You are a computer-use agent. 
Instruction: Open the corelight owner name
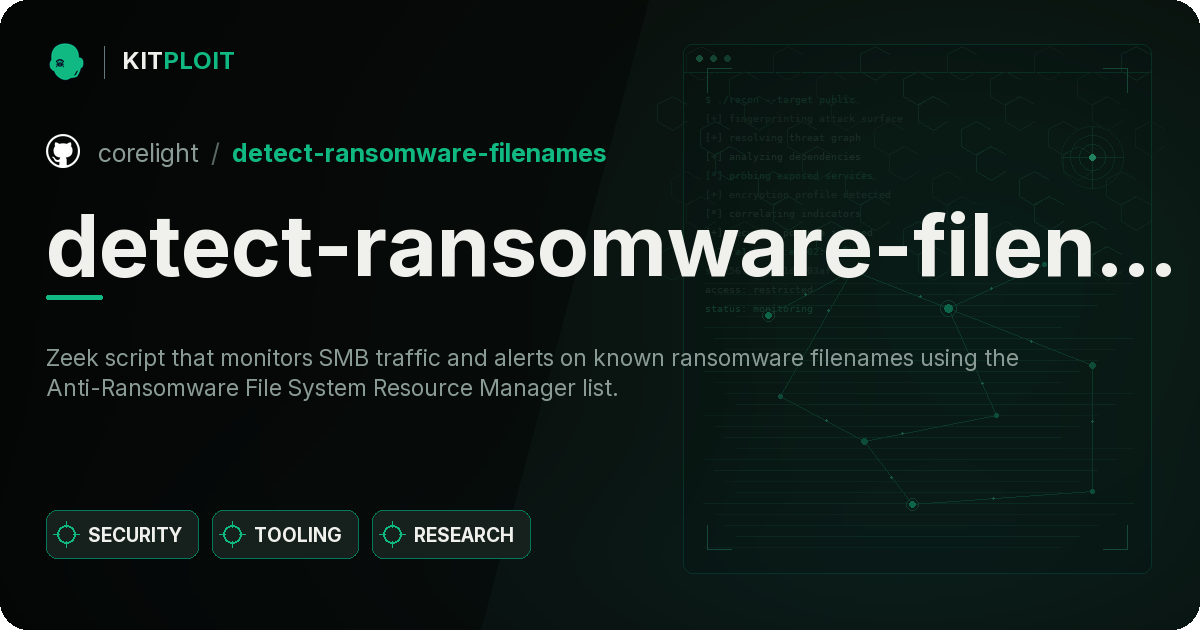[148, 153]
